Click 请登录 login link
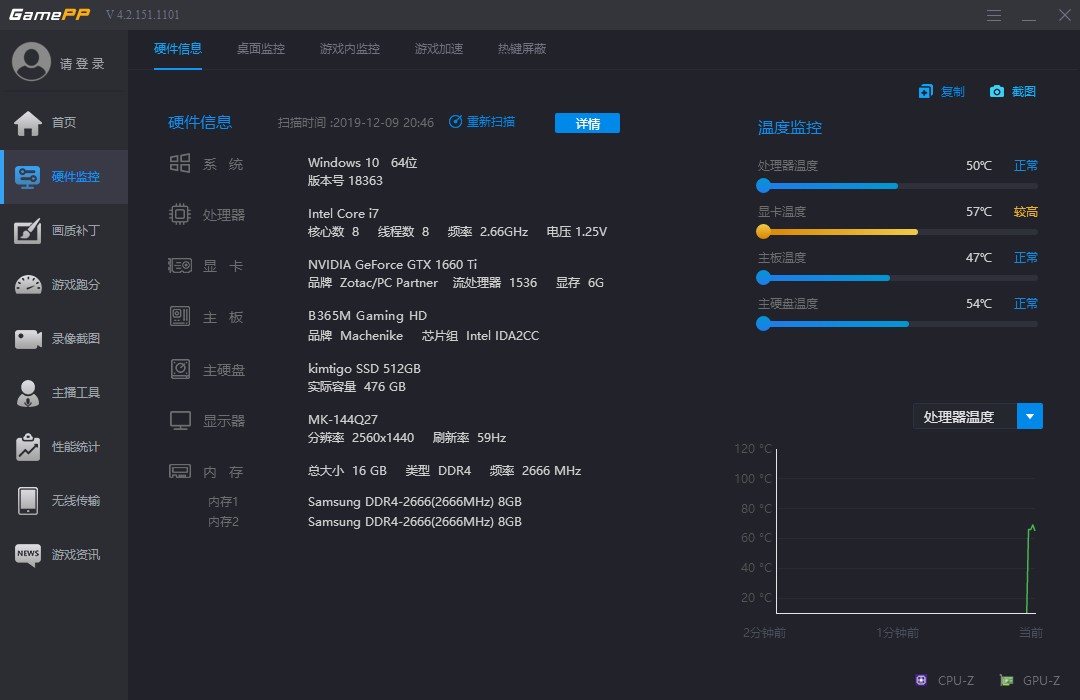 point(82,64)
